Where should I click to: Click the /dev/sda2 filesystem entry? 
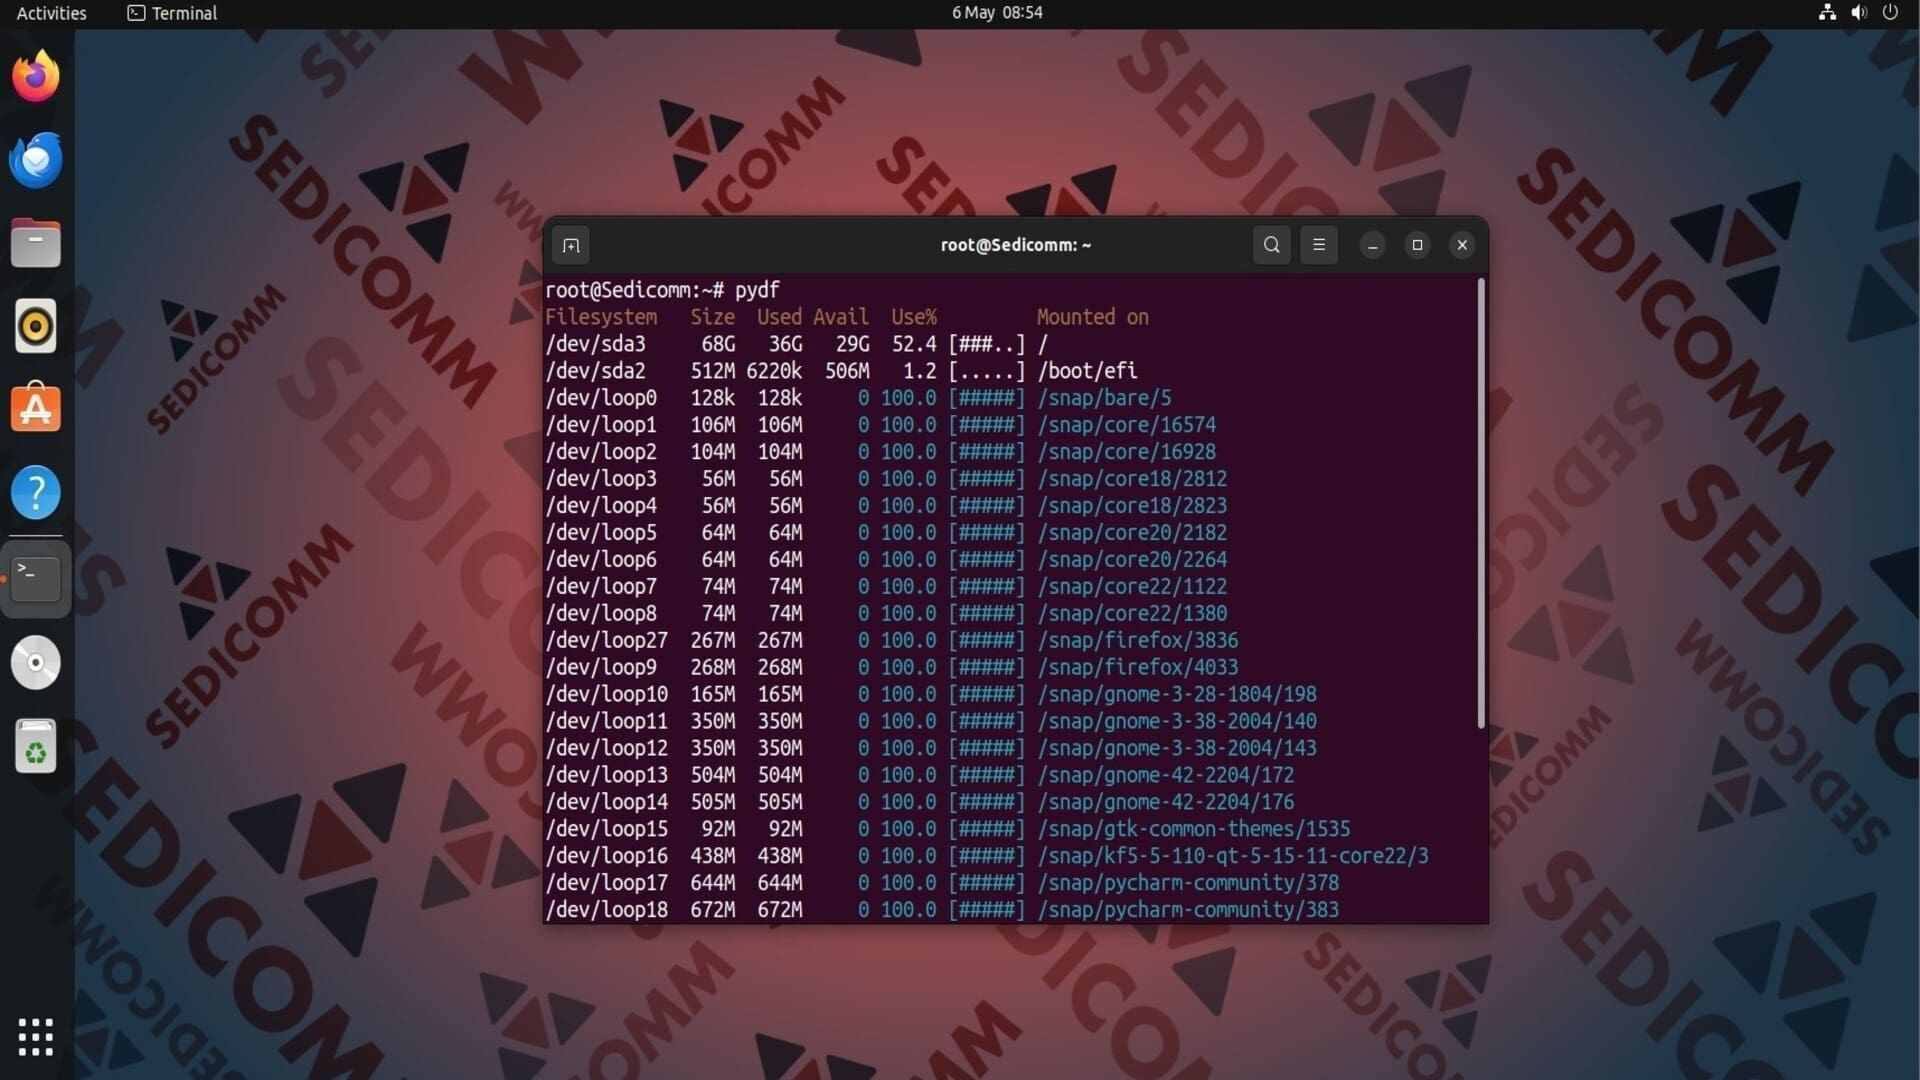[595, 371]
